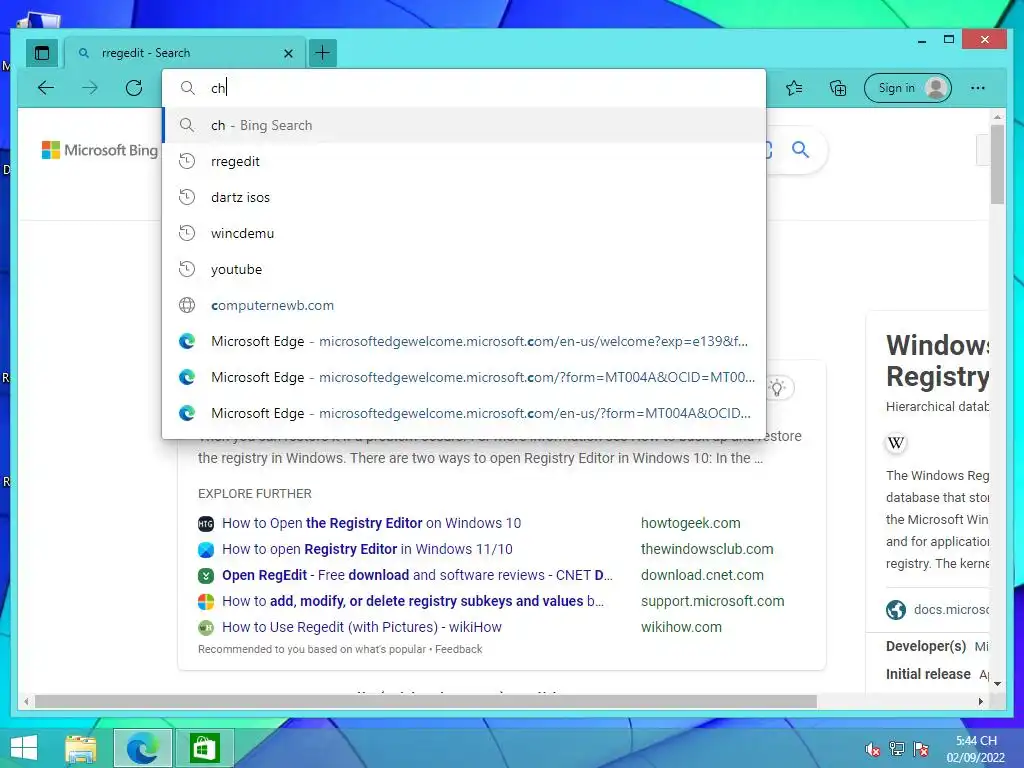Screen dimensions: 1024x768
Task: Click the wikiHow favicon beside Regedit result
Action: [x=206, y=628]
